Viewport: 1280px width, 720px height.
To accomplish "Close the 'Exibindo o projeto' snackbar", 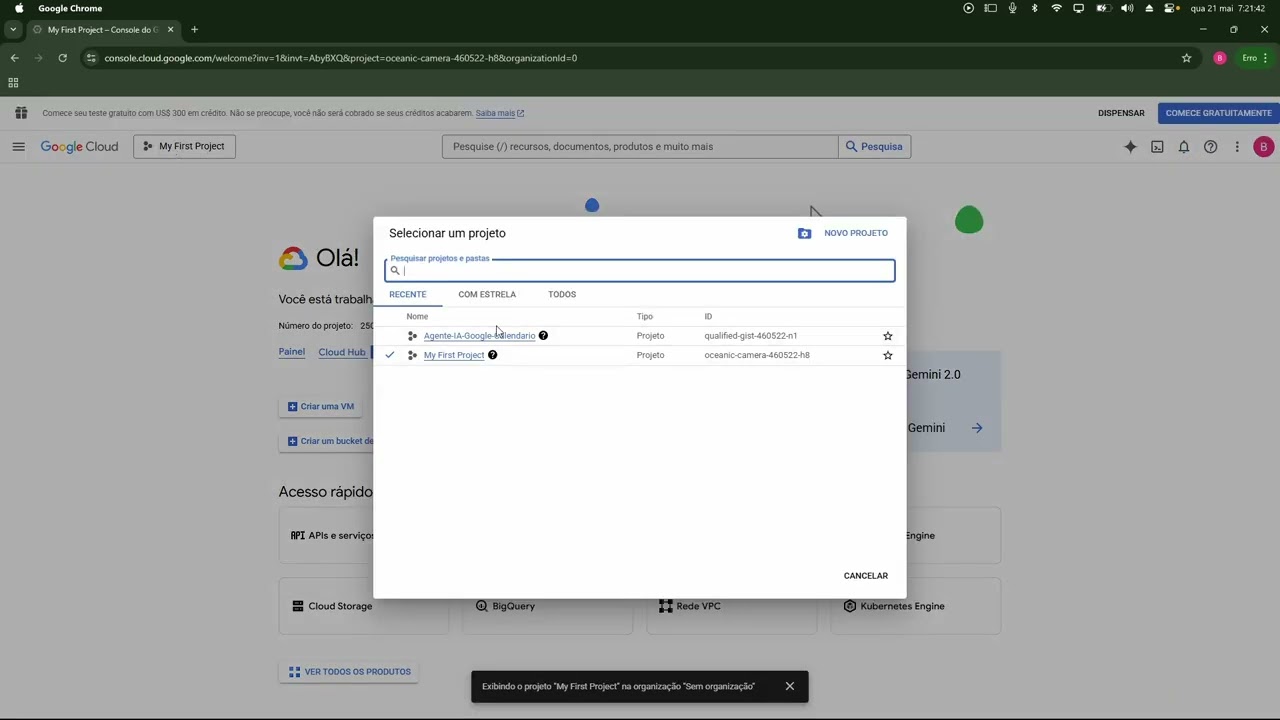I will pos(790,686).
